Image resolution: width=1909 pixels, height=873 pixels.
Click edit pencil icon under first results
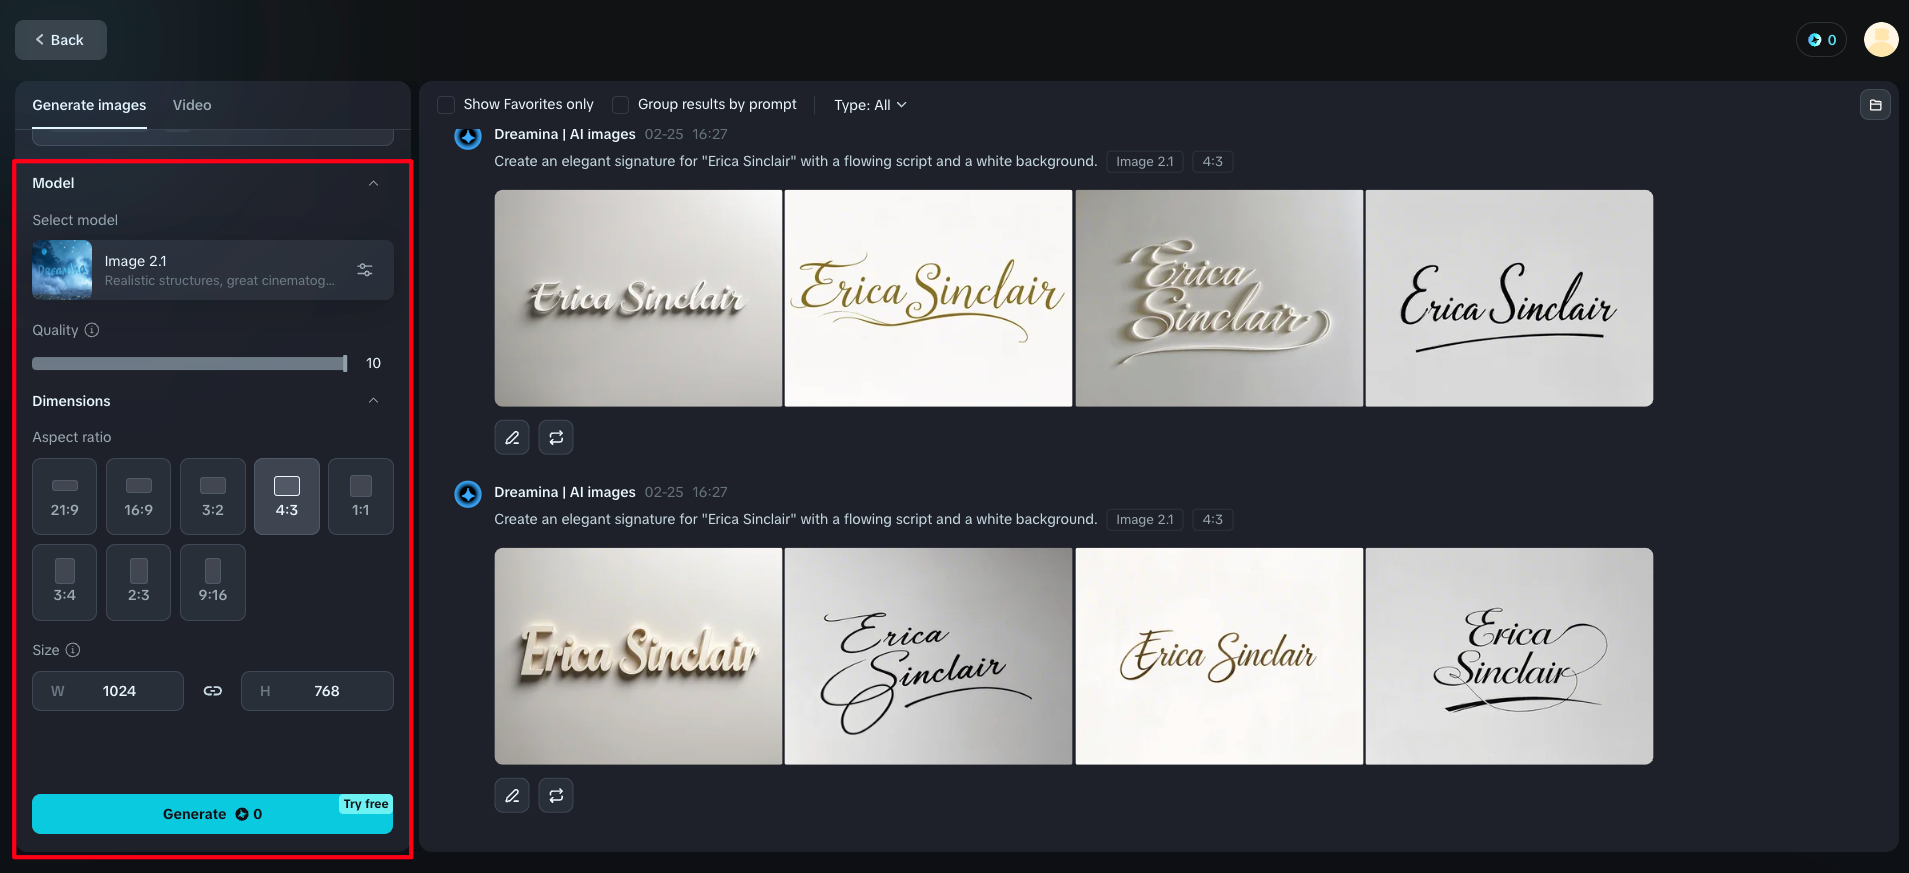tap(512, 437)
